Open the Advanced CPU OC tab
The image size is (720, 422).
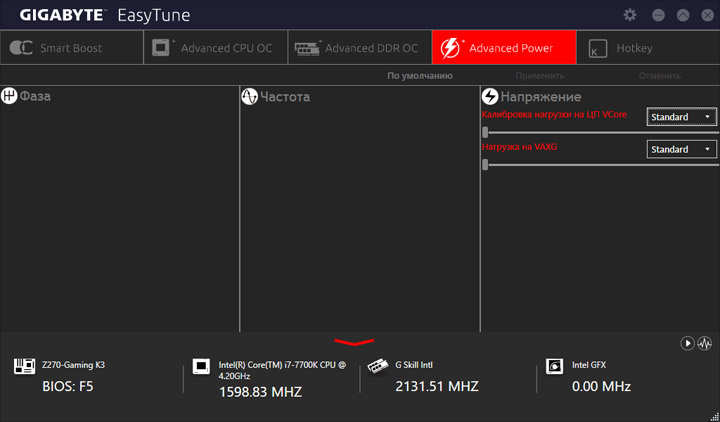[216, 48]
